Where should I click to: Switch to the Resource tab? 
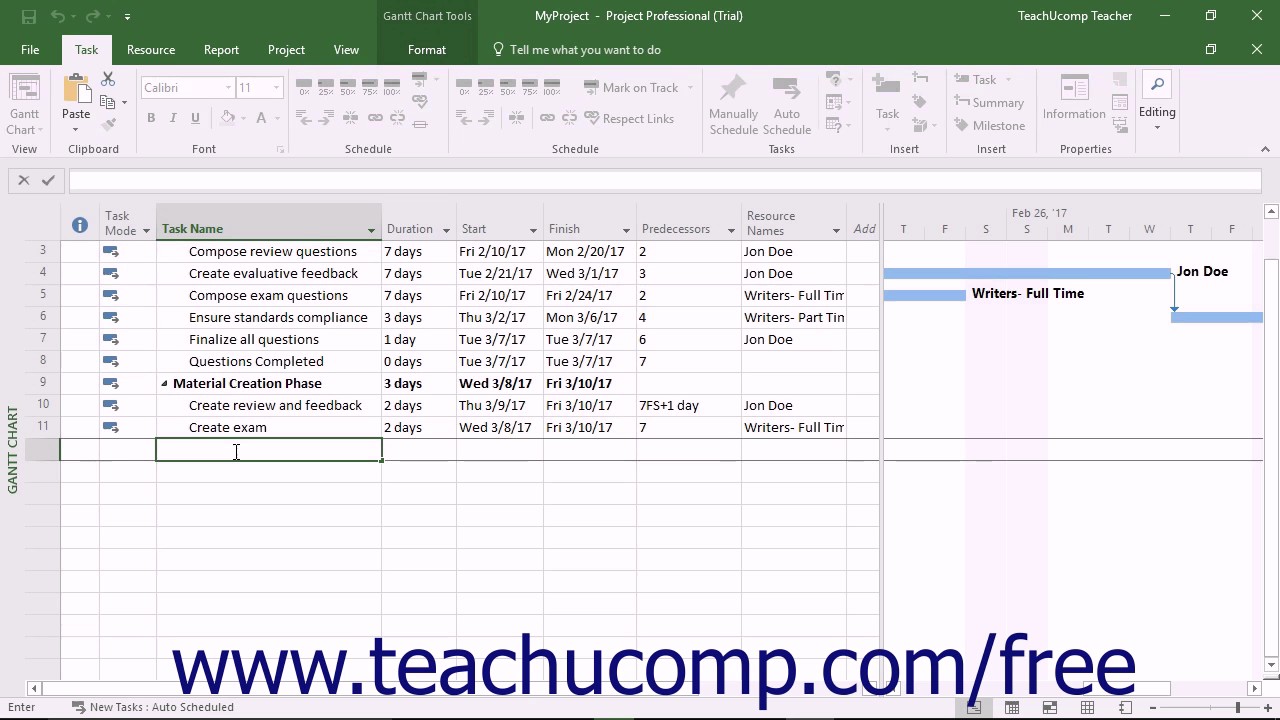click(151, 50)
